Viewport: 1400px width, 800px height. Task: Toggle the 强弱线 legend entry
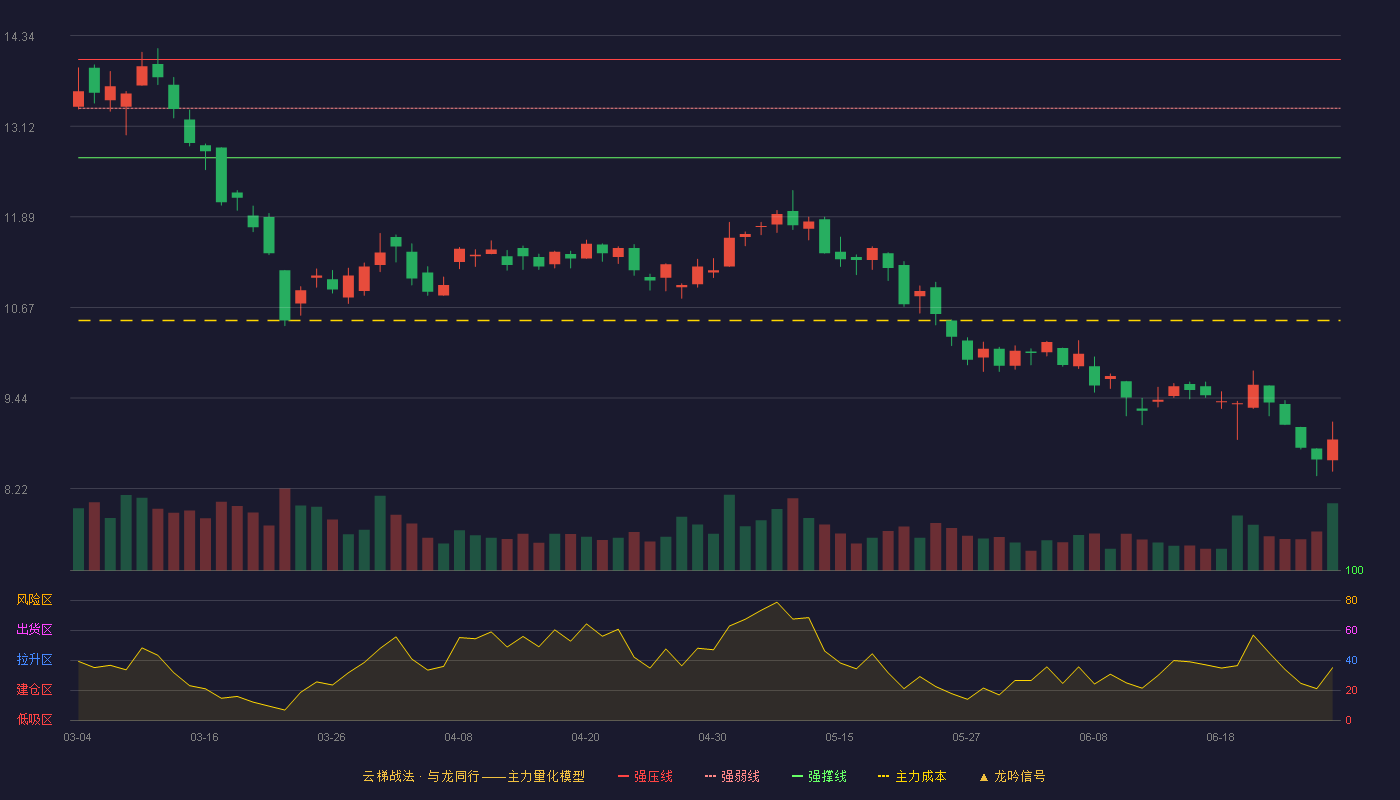point(732,776)
